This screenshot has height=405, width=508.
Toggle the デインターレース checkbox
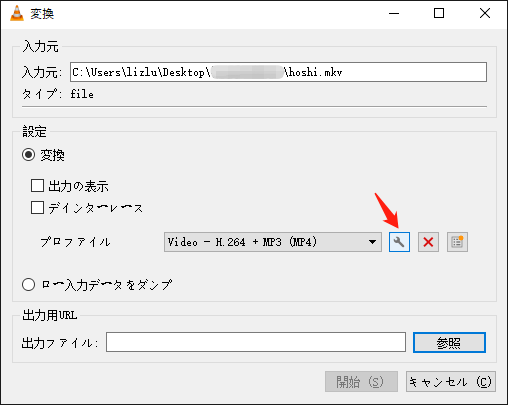(37, 207)
